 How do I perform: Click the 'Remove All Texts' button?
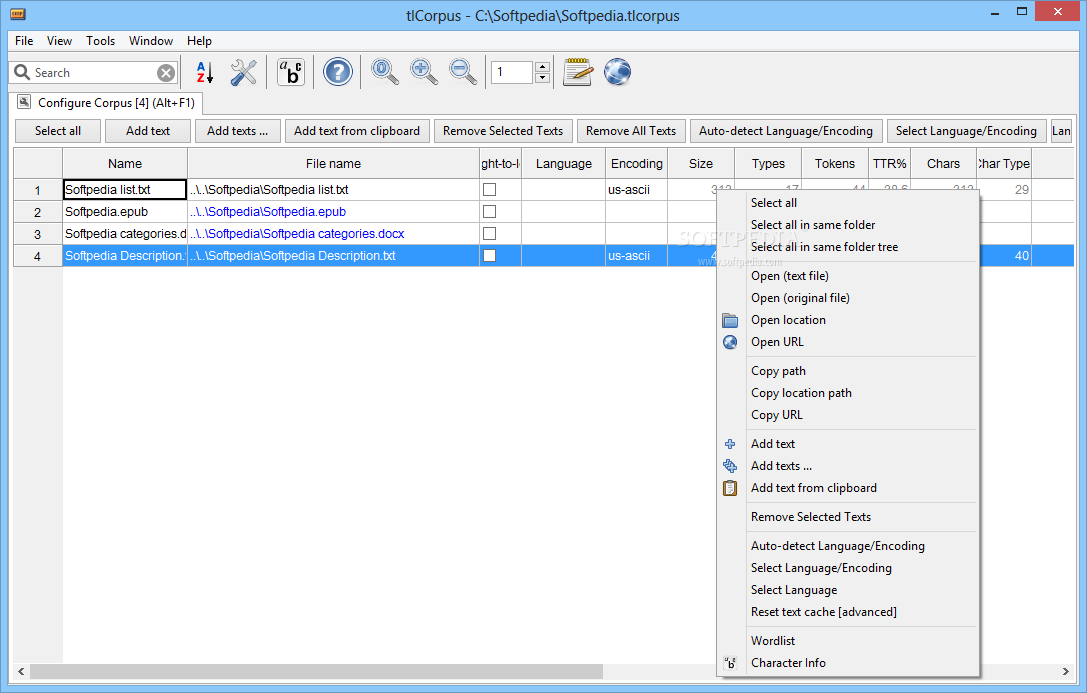click(631, 131)
